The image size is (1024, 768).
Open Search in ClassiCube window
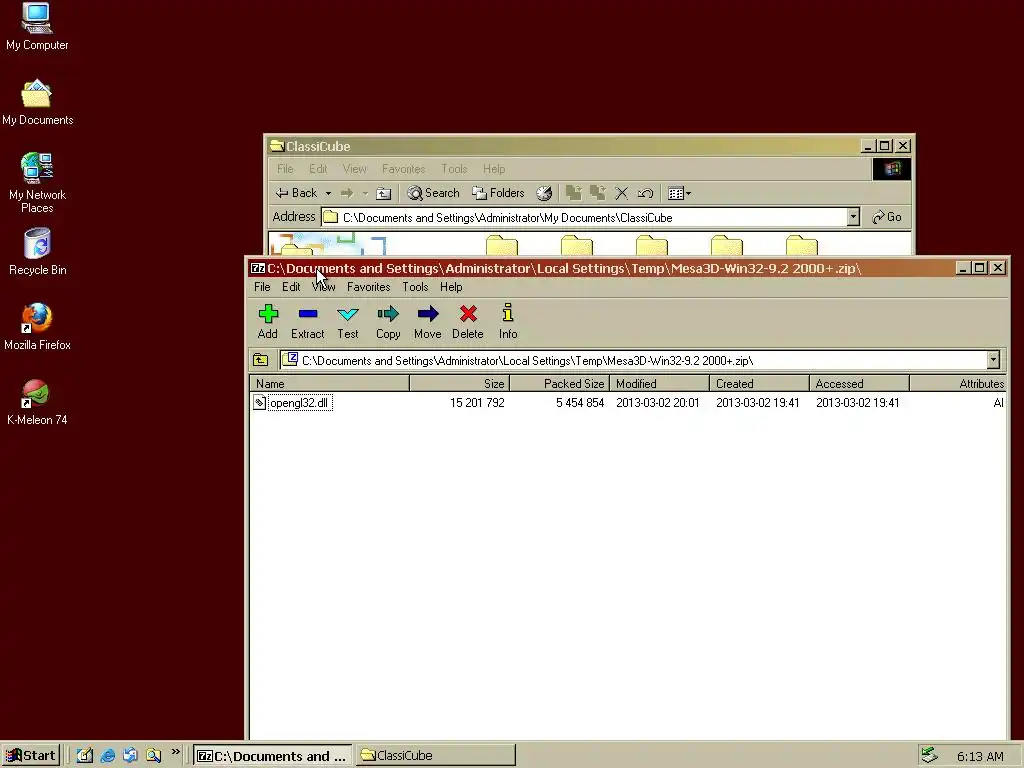(433, 193)
